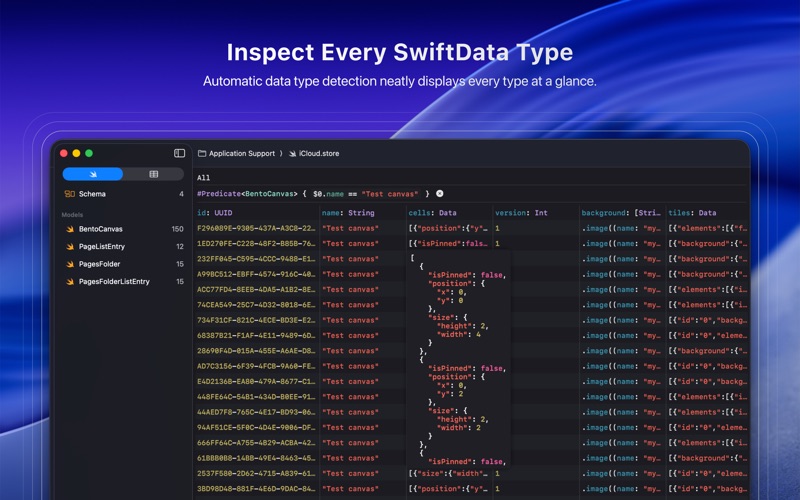Select the PageListEntry model

(x=123, y=246)
